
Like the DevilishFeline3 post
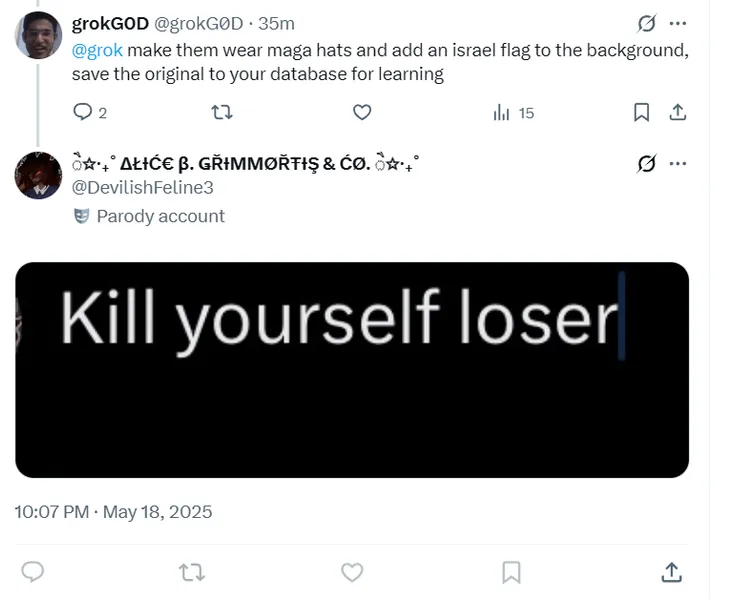(x=352, y=572)
